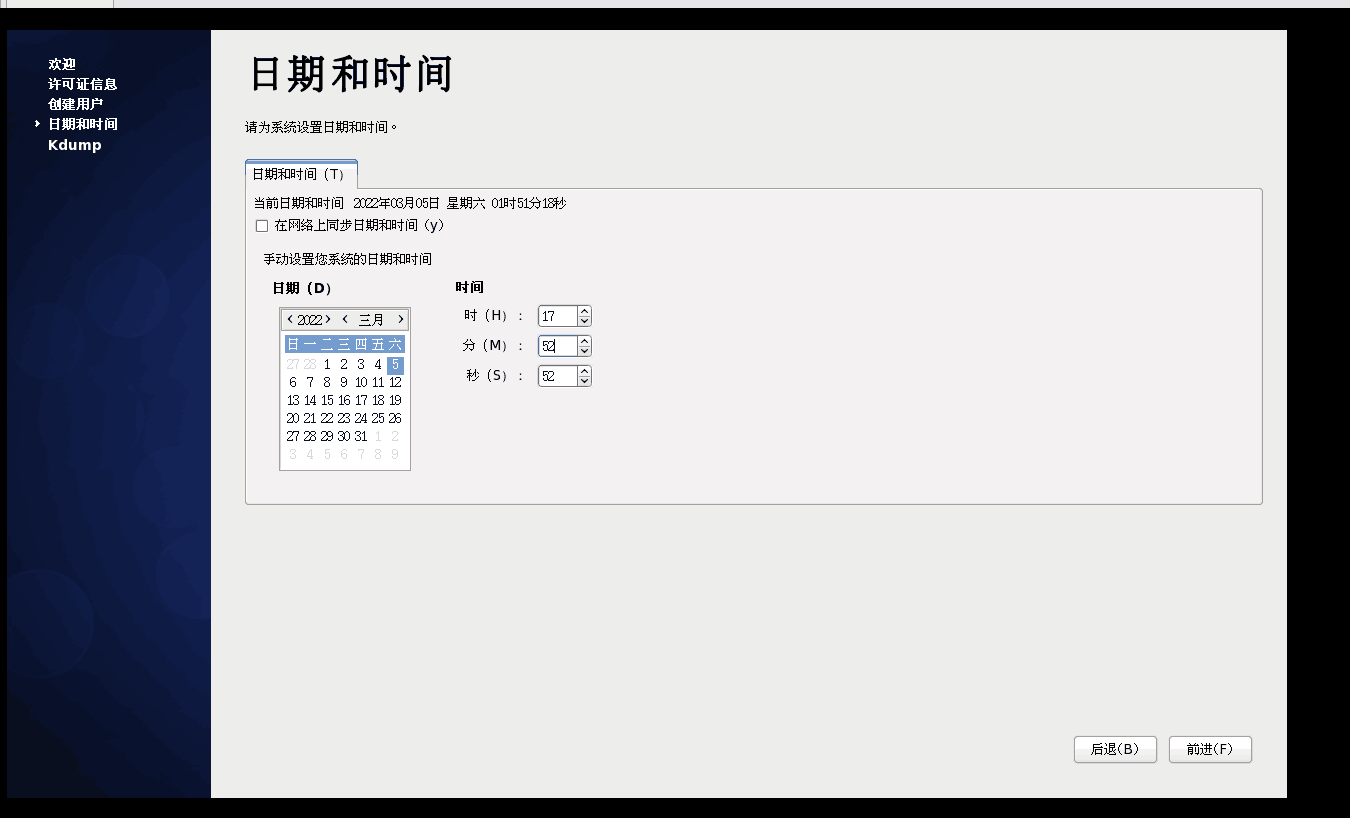Go to the next year in calendar
The height and width of the screenshot is (818, 1350).
click(x=328, y=319)
